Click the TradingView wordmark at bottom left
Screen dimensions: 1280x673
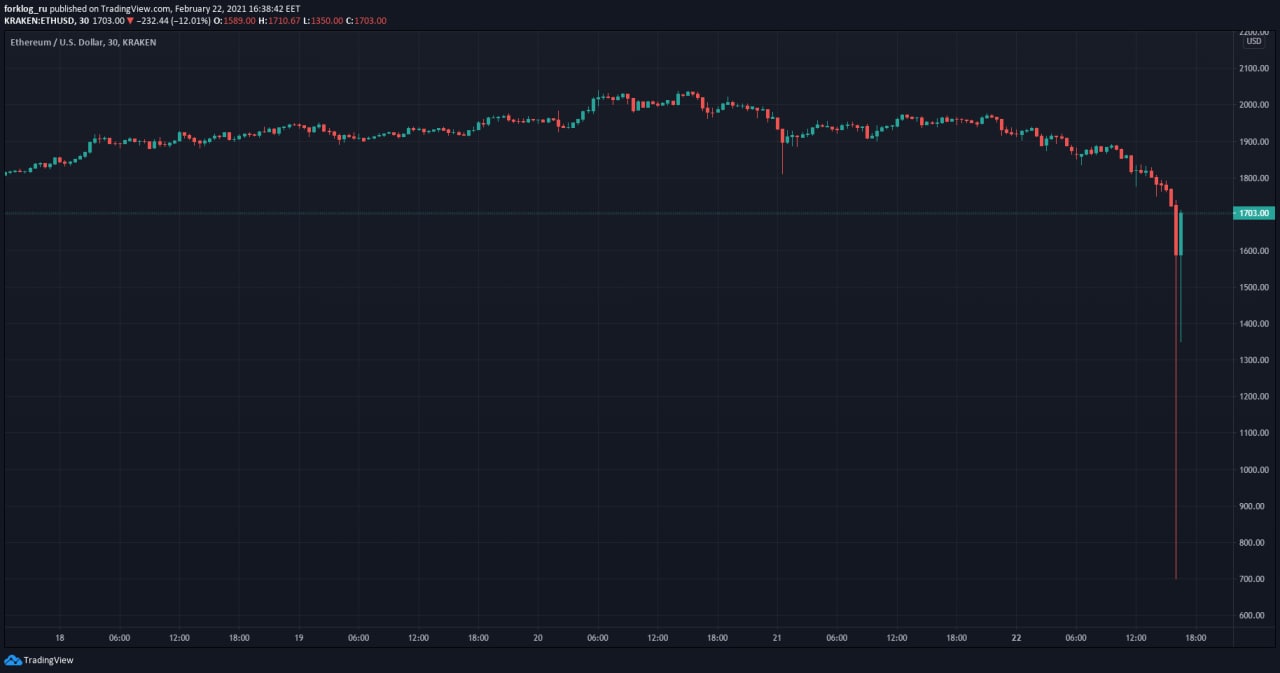coord(48,660)
